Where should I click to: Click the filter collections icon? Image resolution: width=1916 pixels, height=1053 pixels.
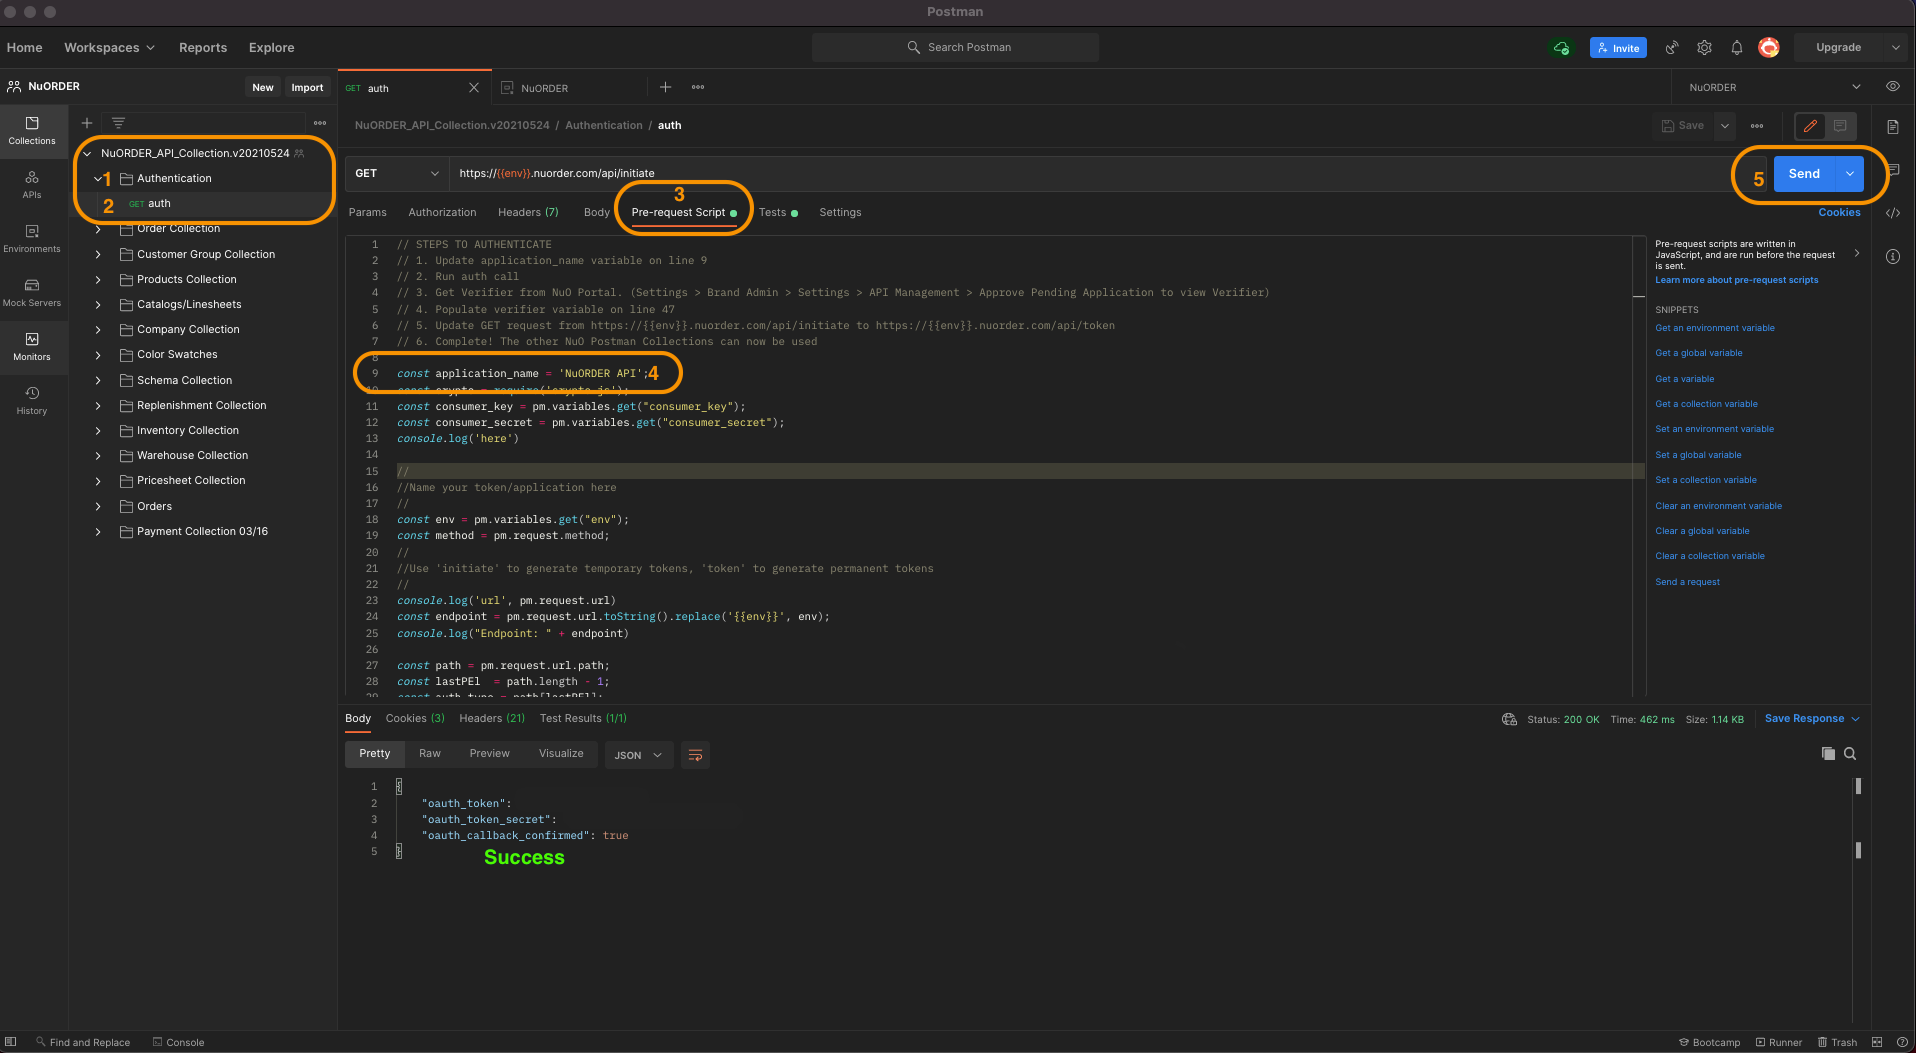coord(118,123)
